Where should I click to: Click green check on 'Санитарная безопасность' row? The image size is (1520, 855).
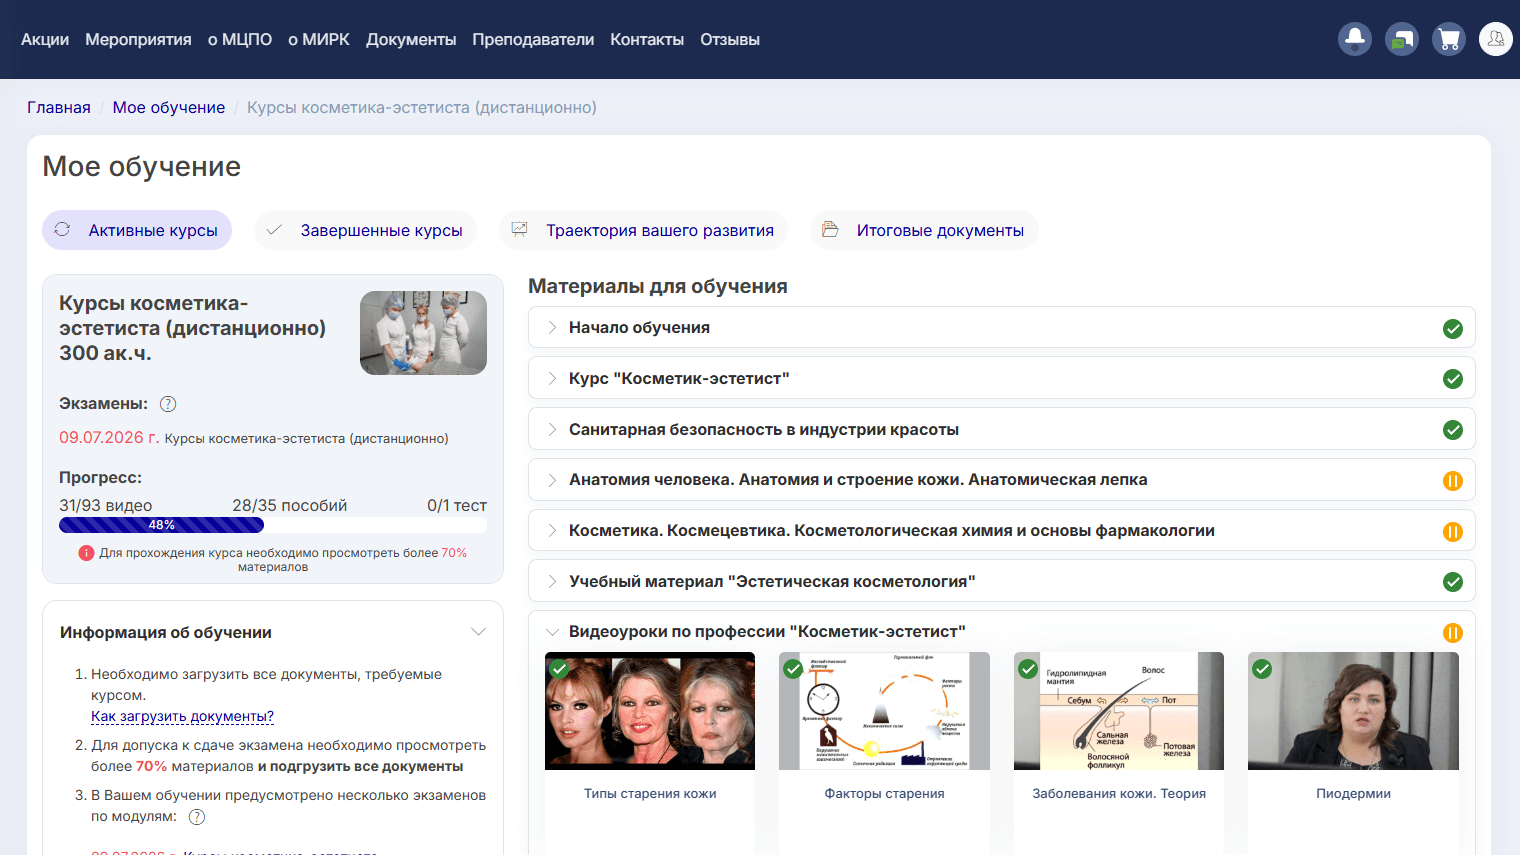click(1453, 430)
